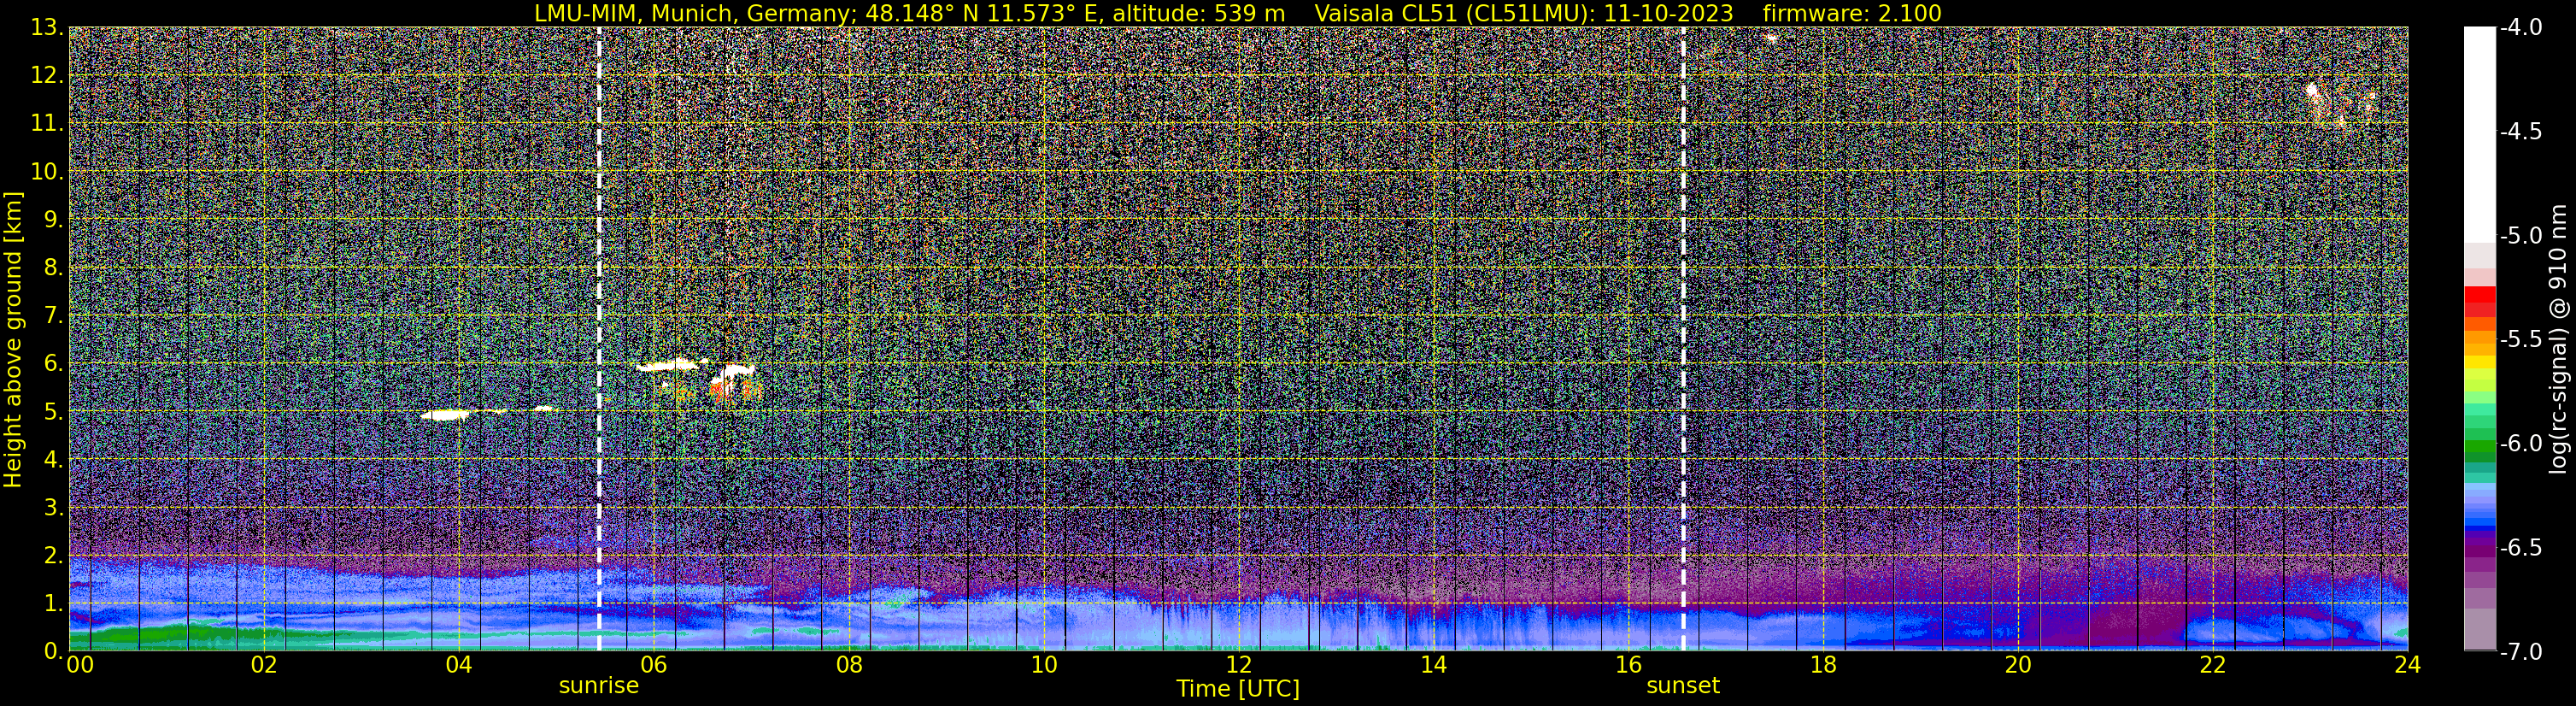Click the colorbar tick label '-6.5'
Screen dimensions: 2576x706
tap(2520, 548)
